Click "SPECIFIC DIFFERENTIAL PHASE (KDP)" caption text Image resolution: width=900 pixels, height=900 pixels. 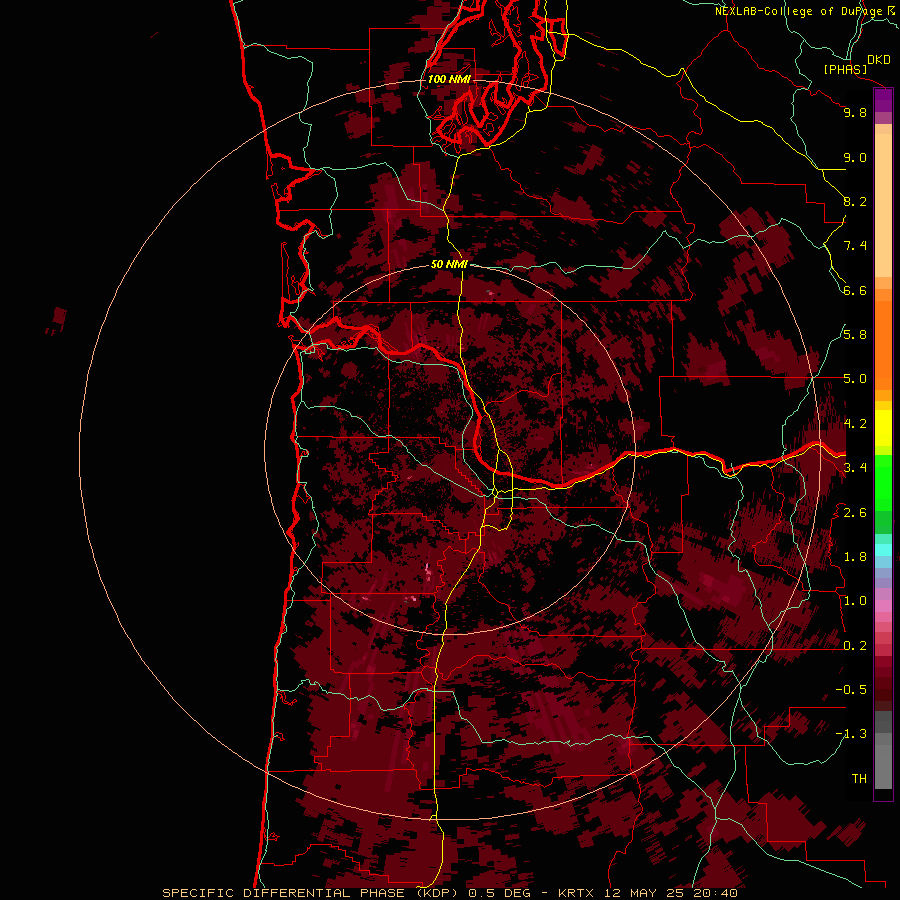tap(312, 893)
